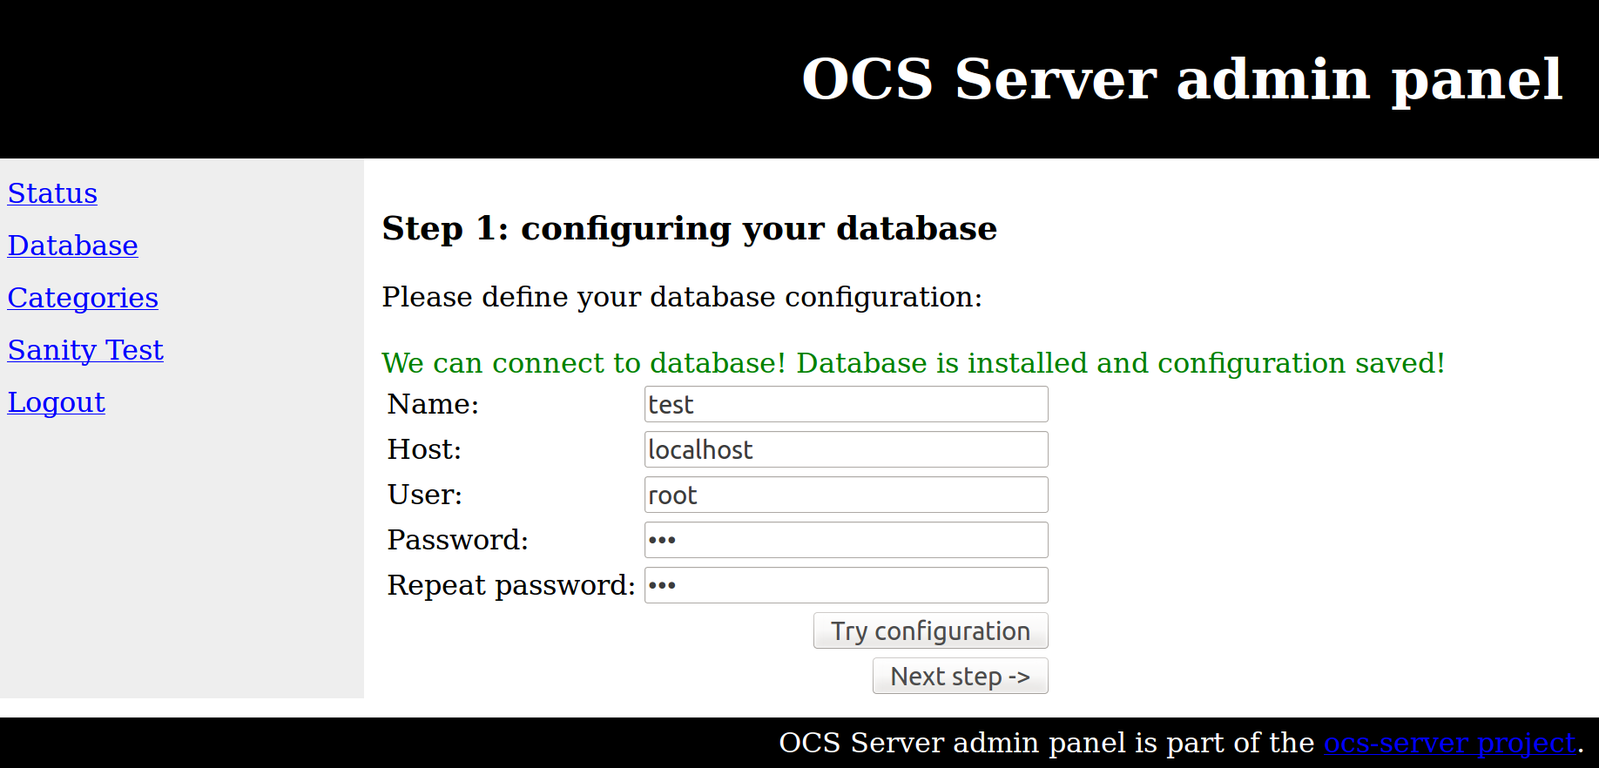Click the OCS Server admin panel title
Image resolution: width=1599 pixels, height=768 pixels.
point(1181,79)
